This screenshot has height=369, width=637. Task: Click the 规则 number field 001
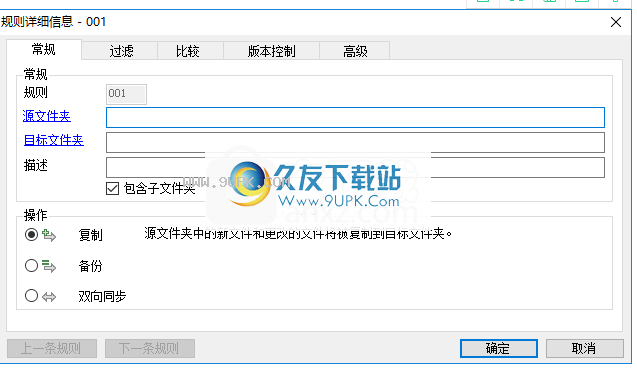tap(126, 94)
